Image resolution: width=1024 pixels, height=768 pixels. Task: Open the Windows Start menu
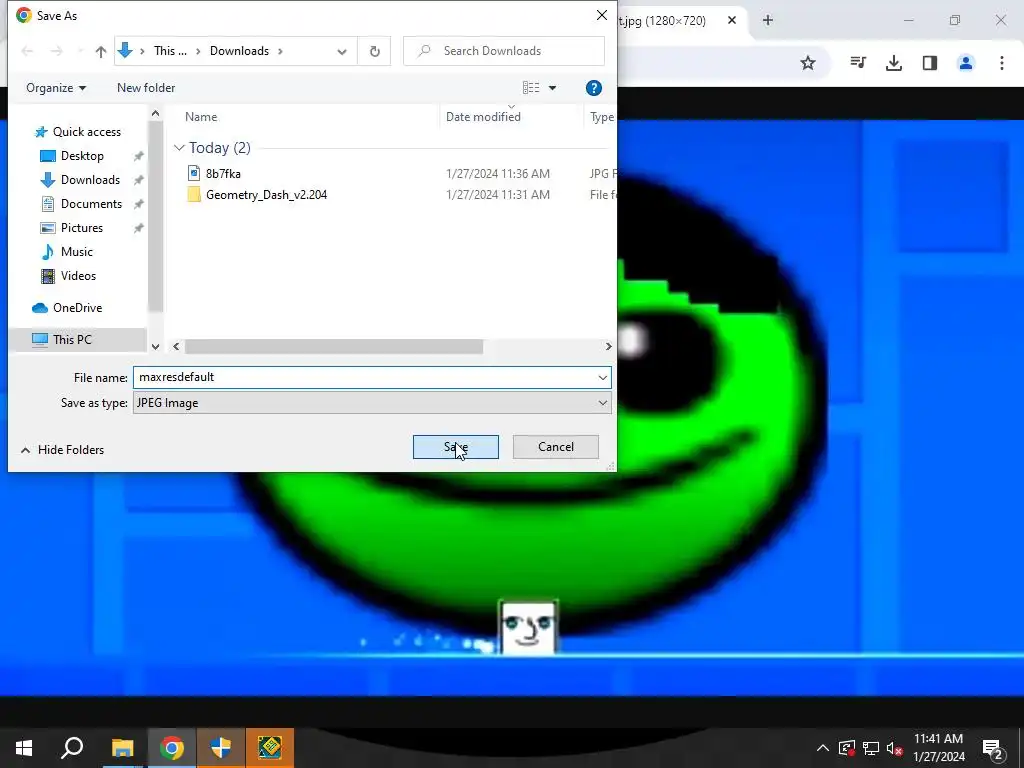[x=24, y=748]
